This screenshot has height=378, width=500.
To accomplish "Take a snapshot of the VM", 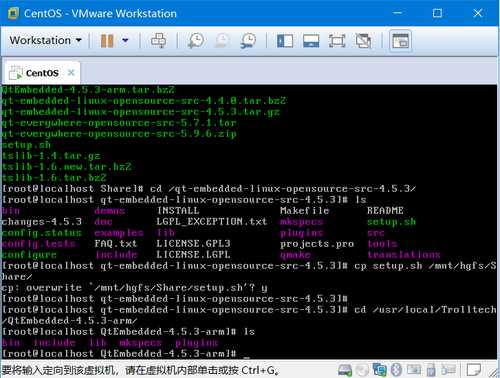I will [196, 41].
